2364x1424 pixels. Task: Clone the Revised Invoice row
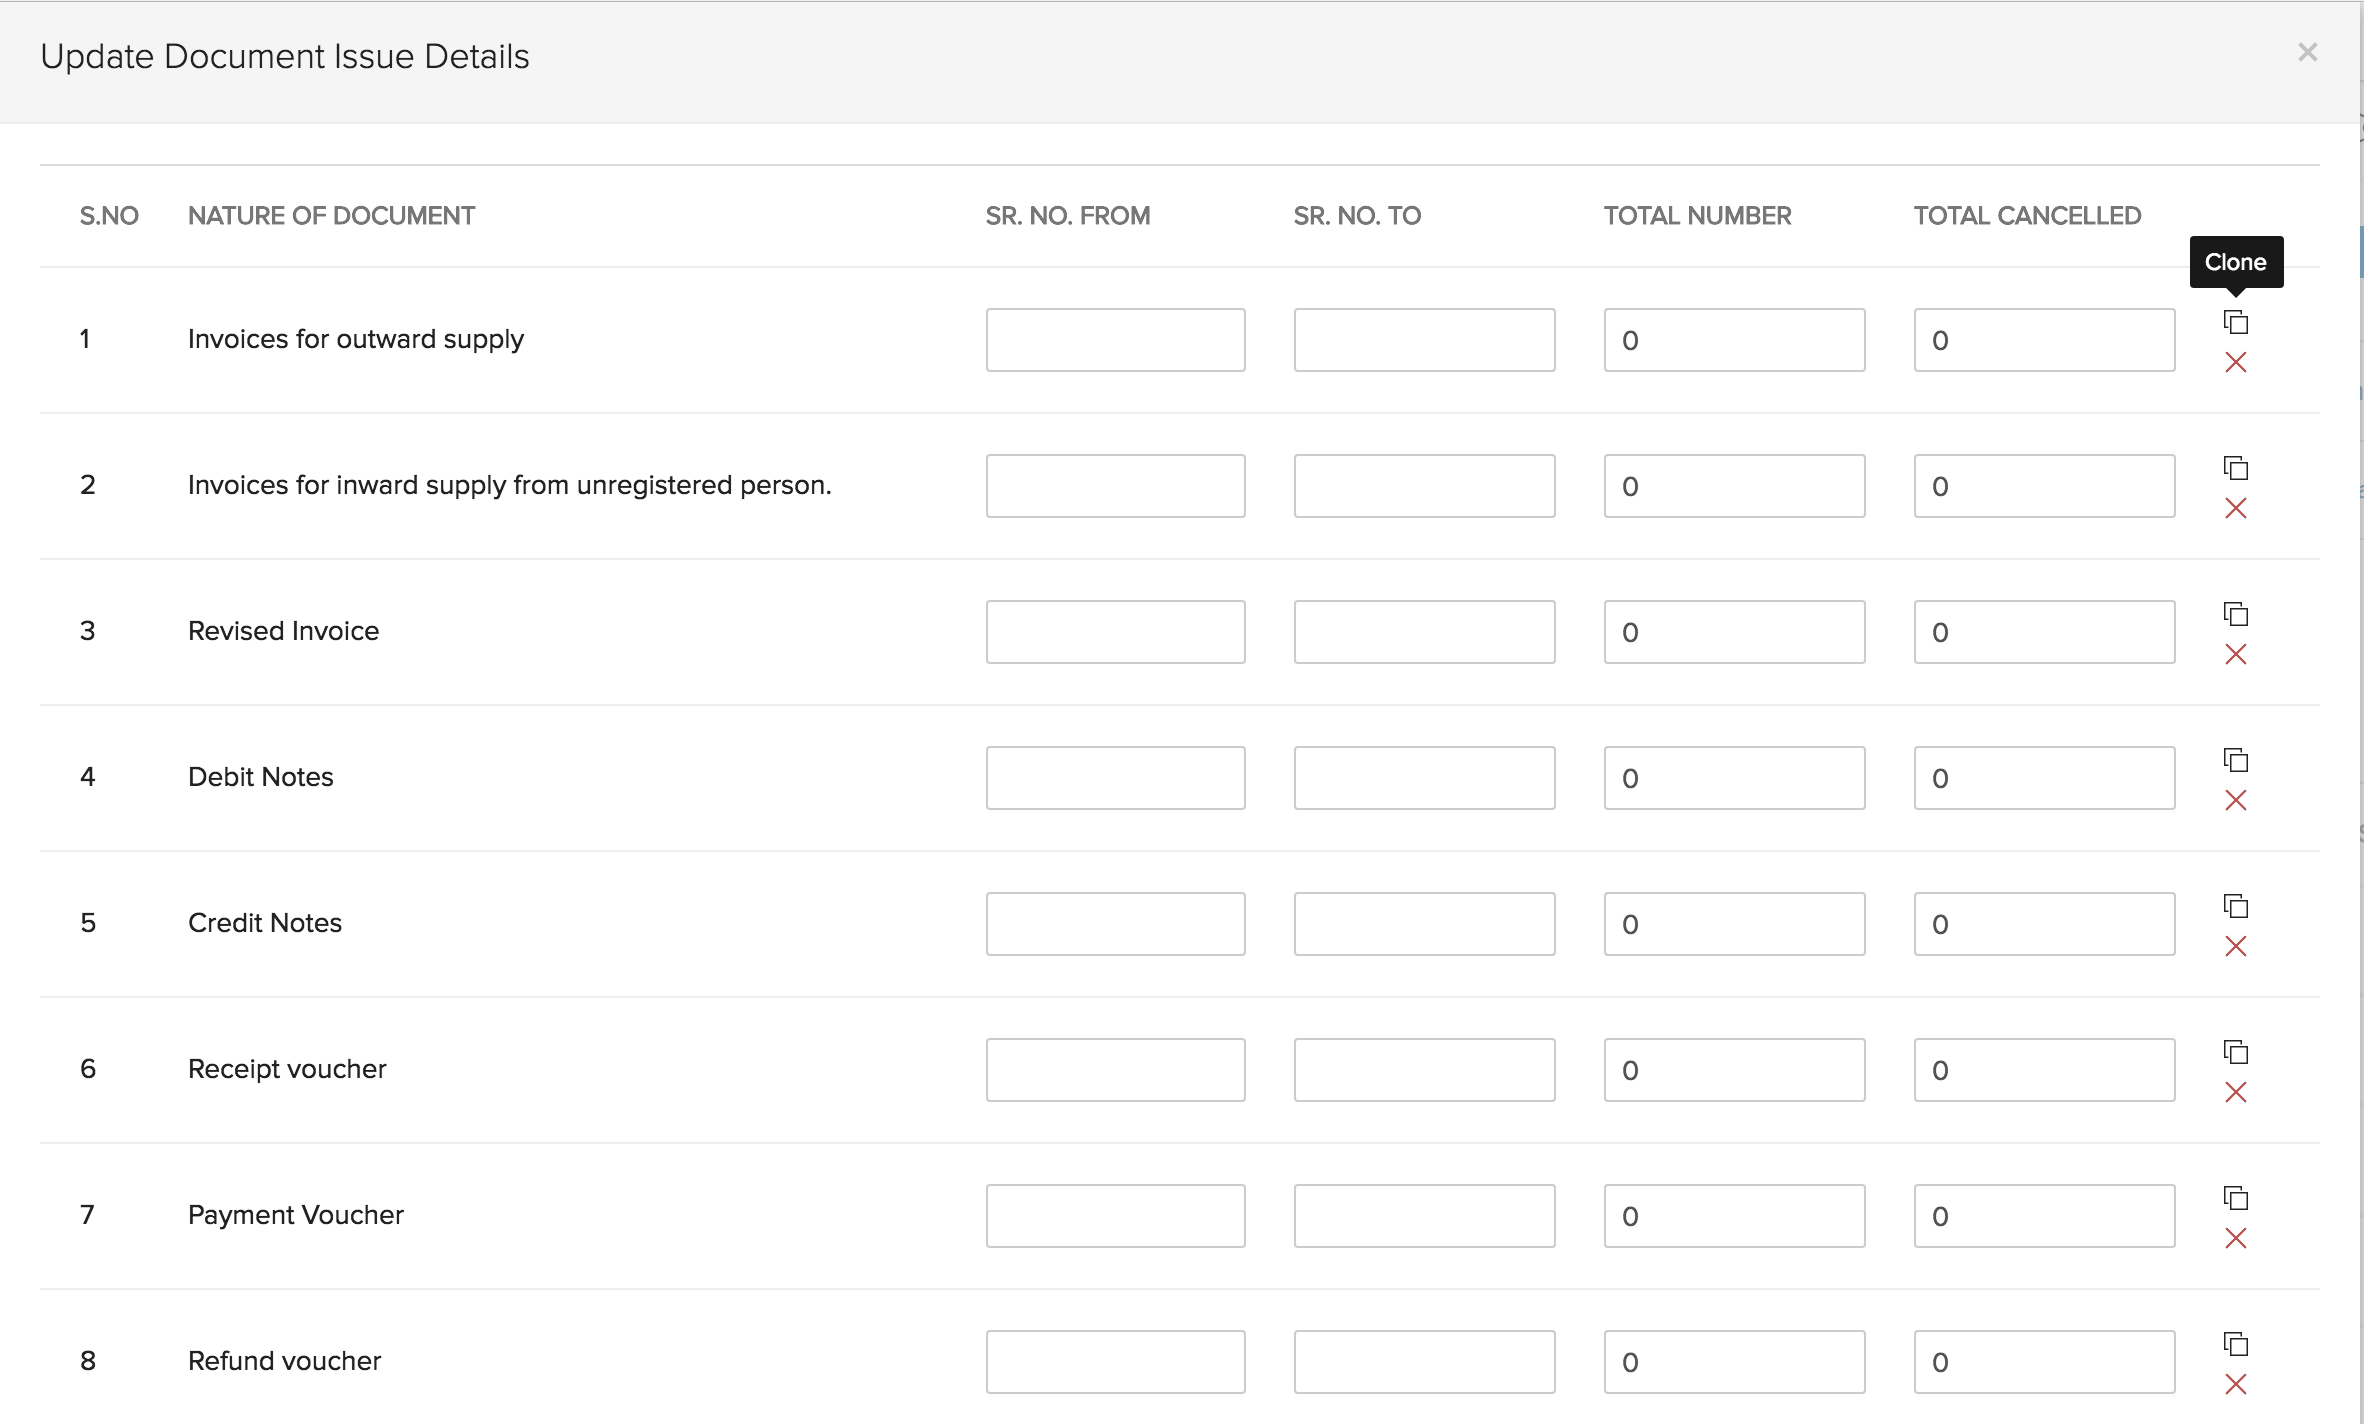click(x=2235, y=614)
